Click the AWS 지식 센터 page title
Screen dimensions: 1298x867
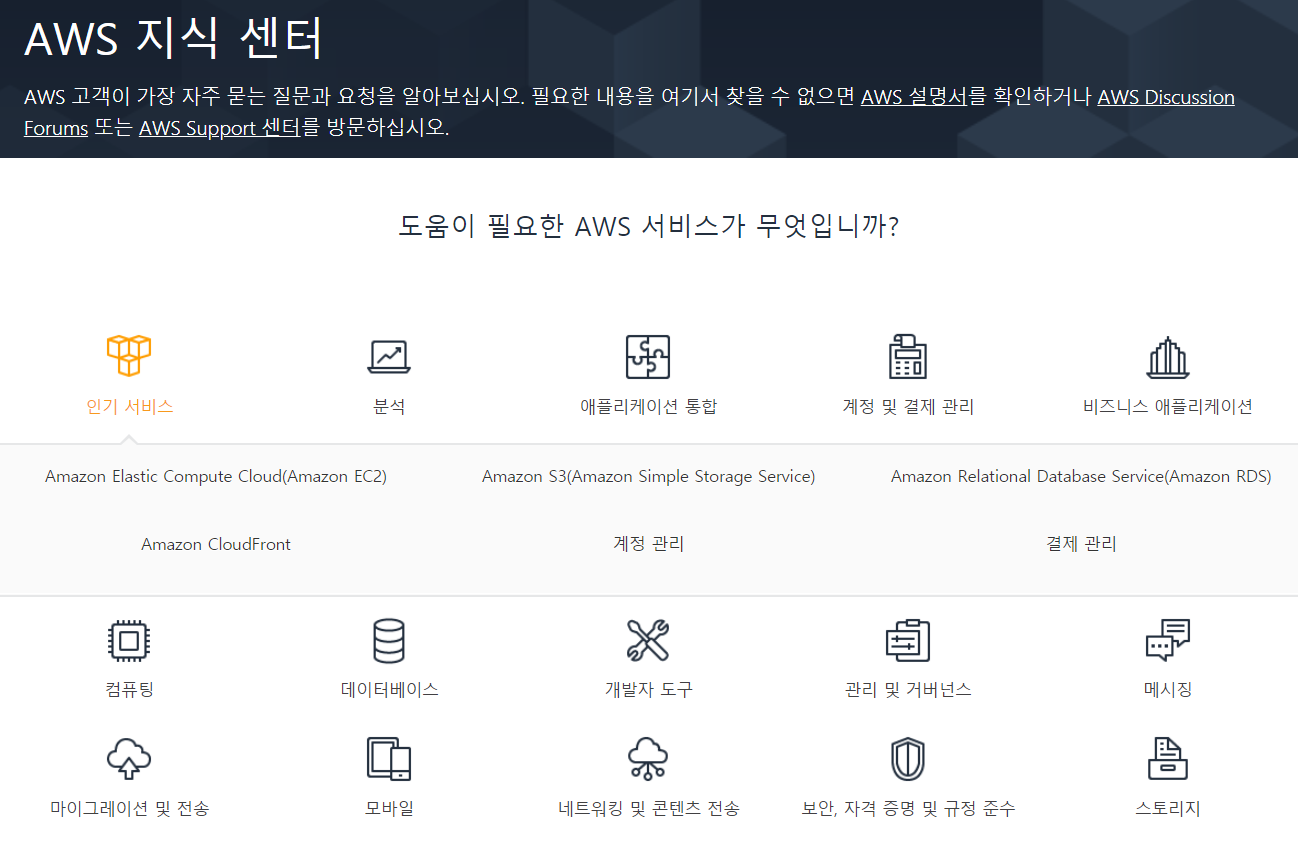pyautogui.click(x=174, y=40)
